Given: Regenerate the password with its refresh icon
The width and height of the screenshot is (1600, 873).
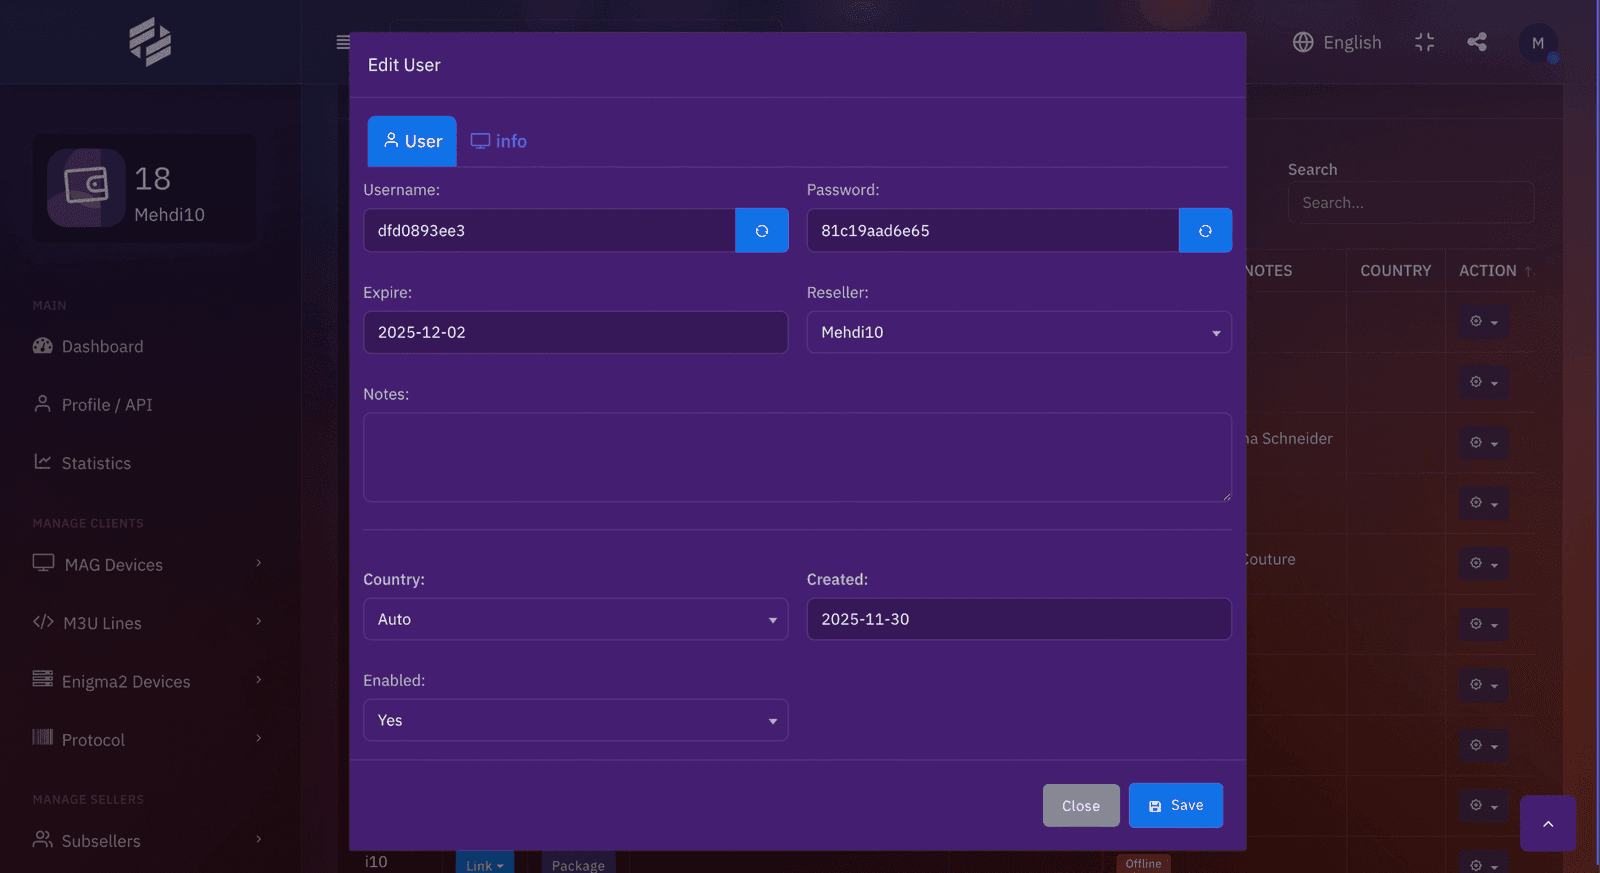Looking at the screenshot, I should (1205, 231).
